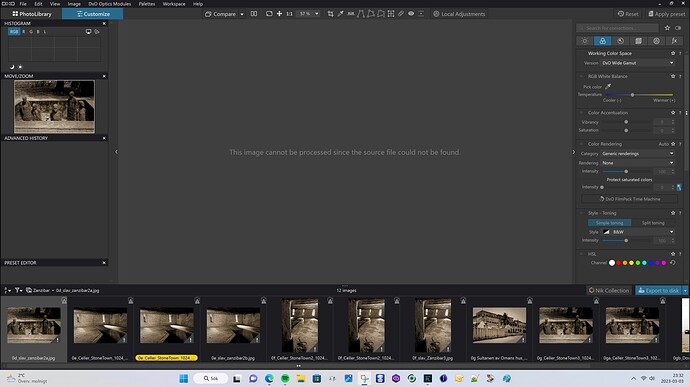690x387 pixels.
Task: Open the Repair tool link icon
Action: (x=401, y=14)
